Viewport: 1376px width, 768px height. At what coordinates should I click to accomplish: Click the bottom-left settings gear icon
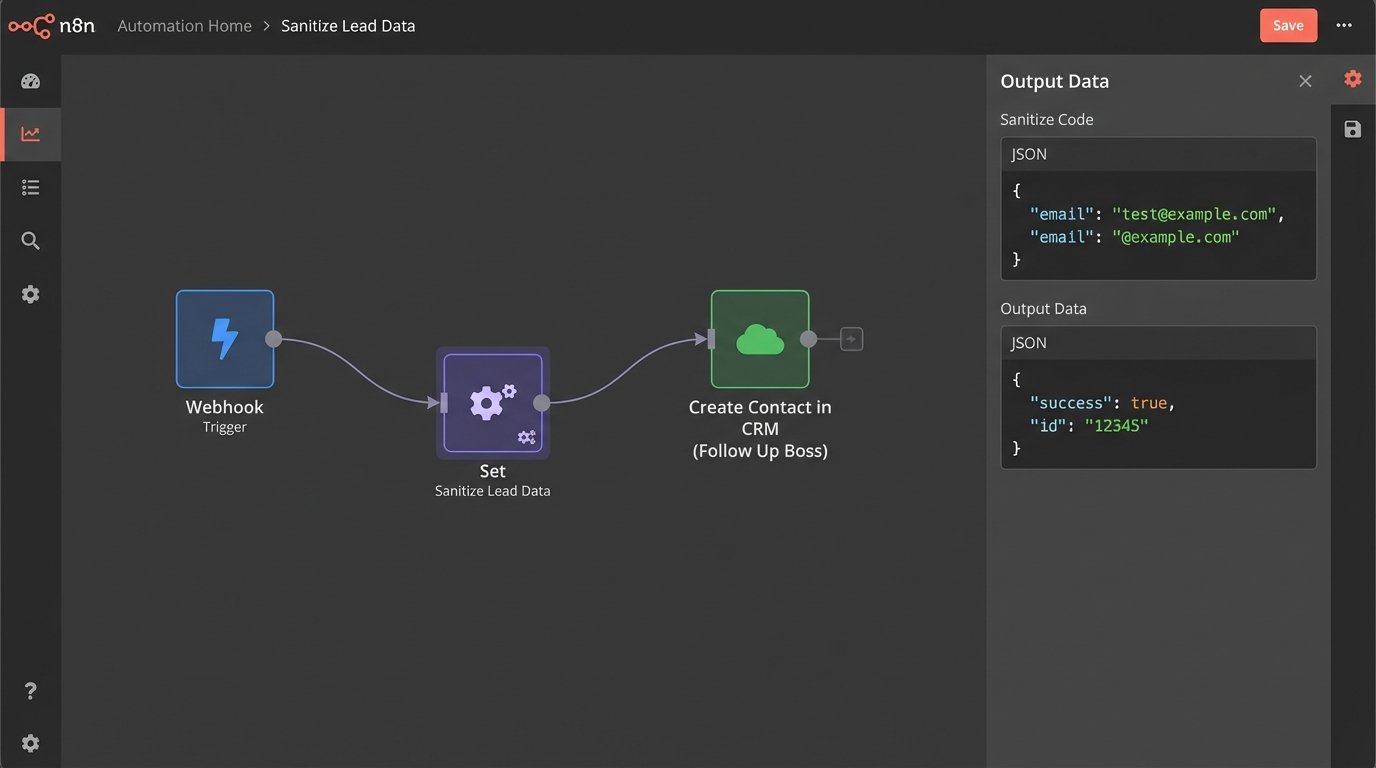30,743
